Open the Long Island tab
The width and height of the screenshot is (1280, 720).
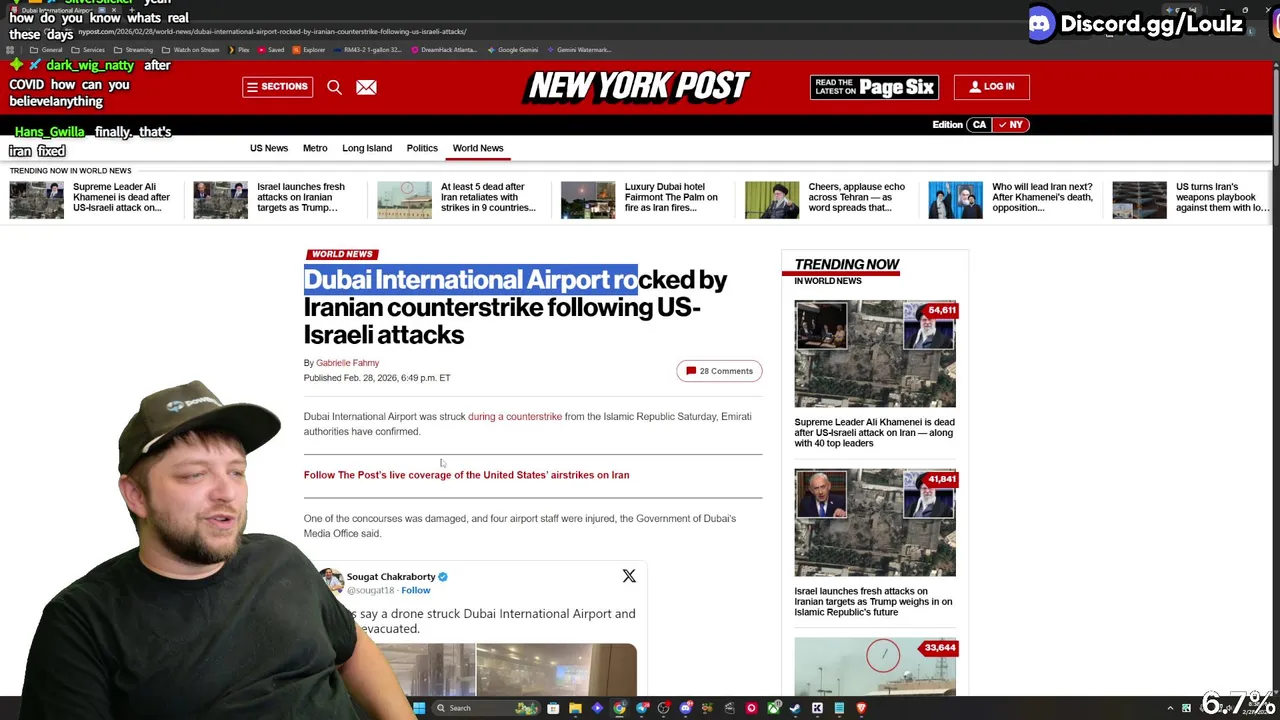pos(367,148)
